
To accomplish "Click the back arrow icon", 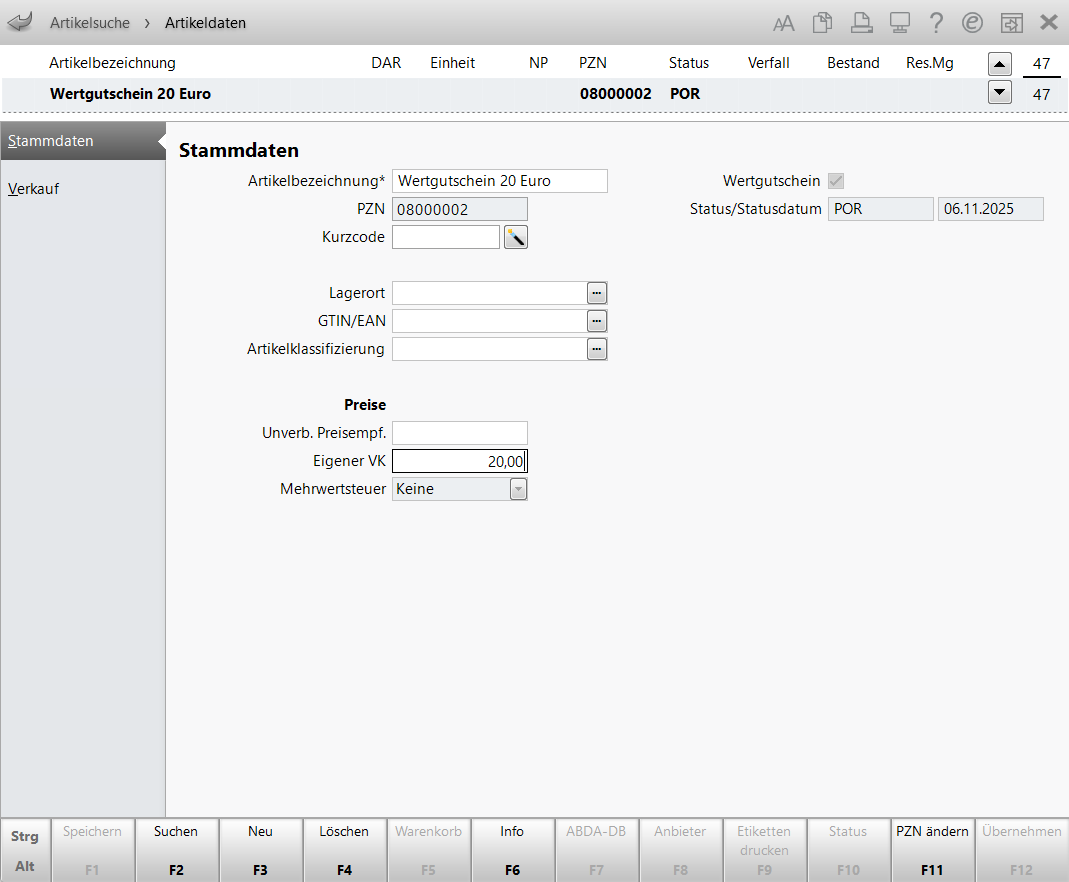I will click(x=20, y=22).
